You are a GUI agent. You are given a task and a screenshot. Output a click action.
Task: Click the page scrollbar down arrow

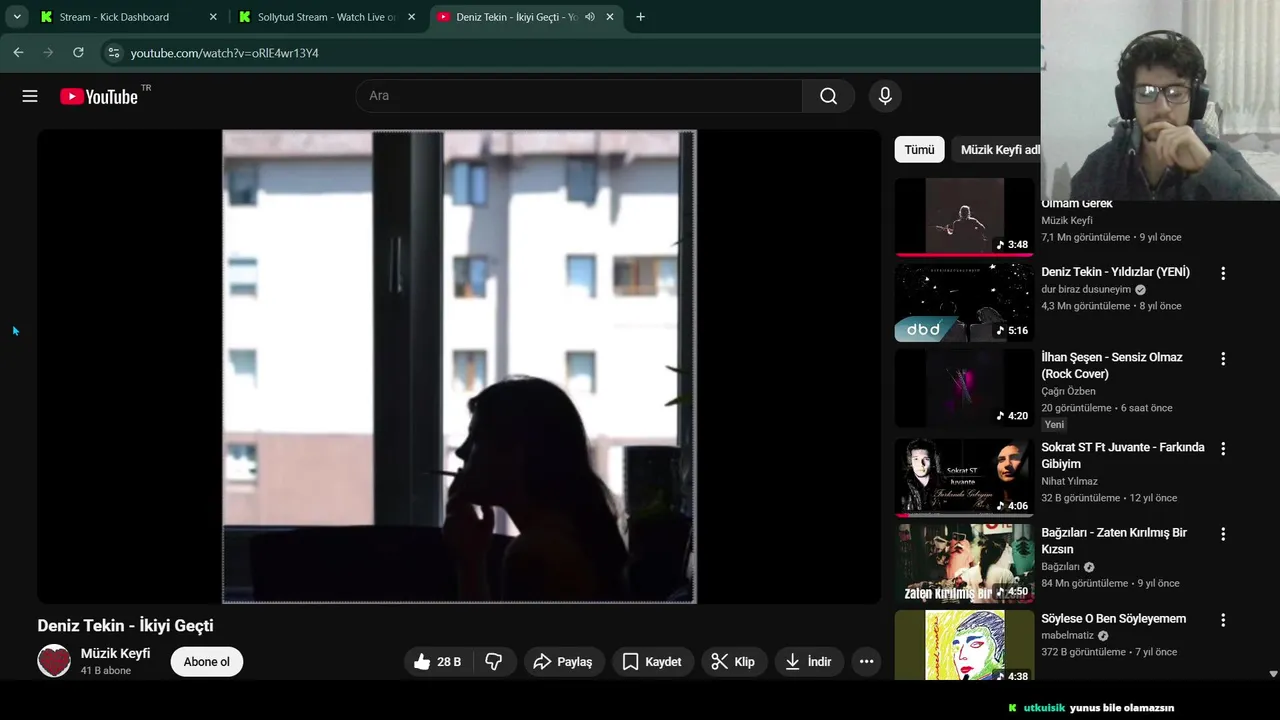(x=1273, y=674)
